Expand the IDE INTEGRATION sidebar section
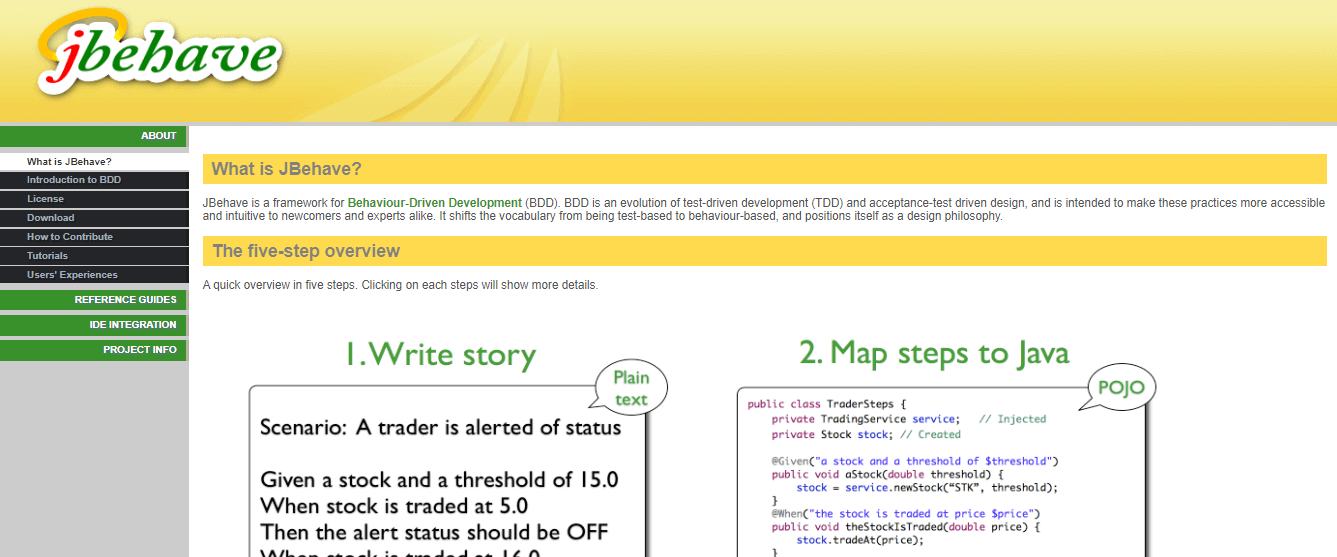Image resolution: width=1337 pixels, height=557 pixels. [x=94, y=325]
